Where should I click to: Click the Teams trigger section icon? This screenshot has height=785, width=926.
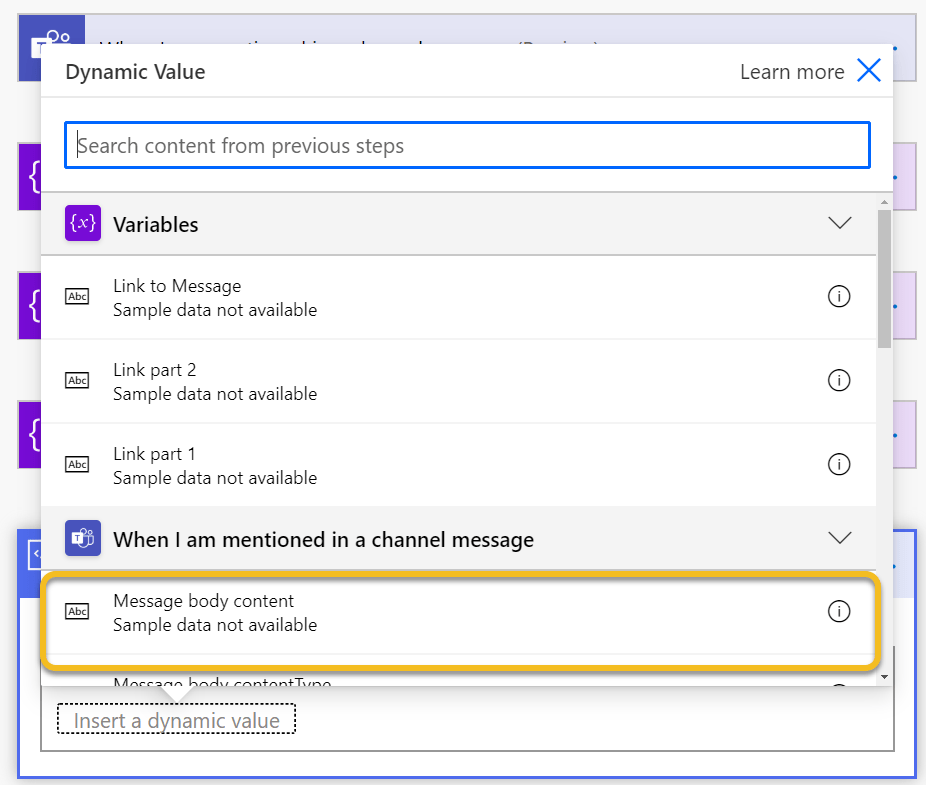[x=83, y=539]
